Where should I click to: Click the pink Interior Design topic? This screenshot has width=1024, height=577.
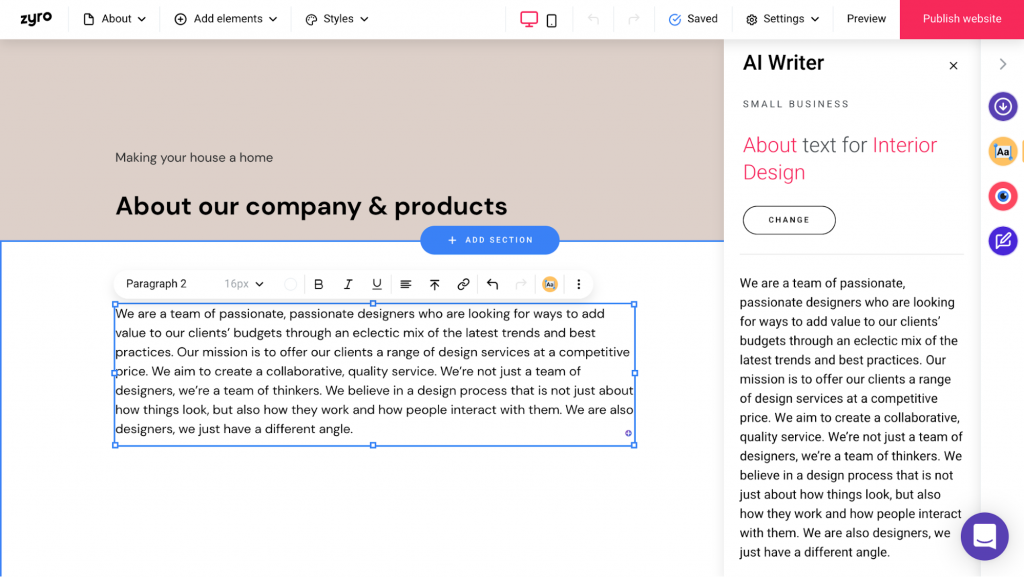click(840, 159)
